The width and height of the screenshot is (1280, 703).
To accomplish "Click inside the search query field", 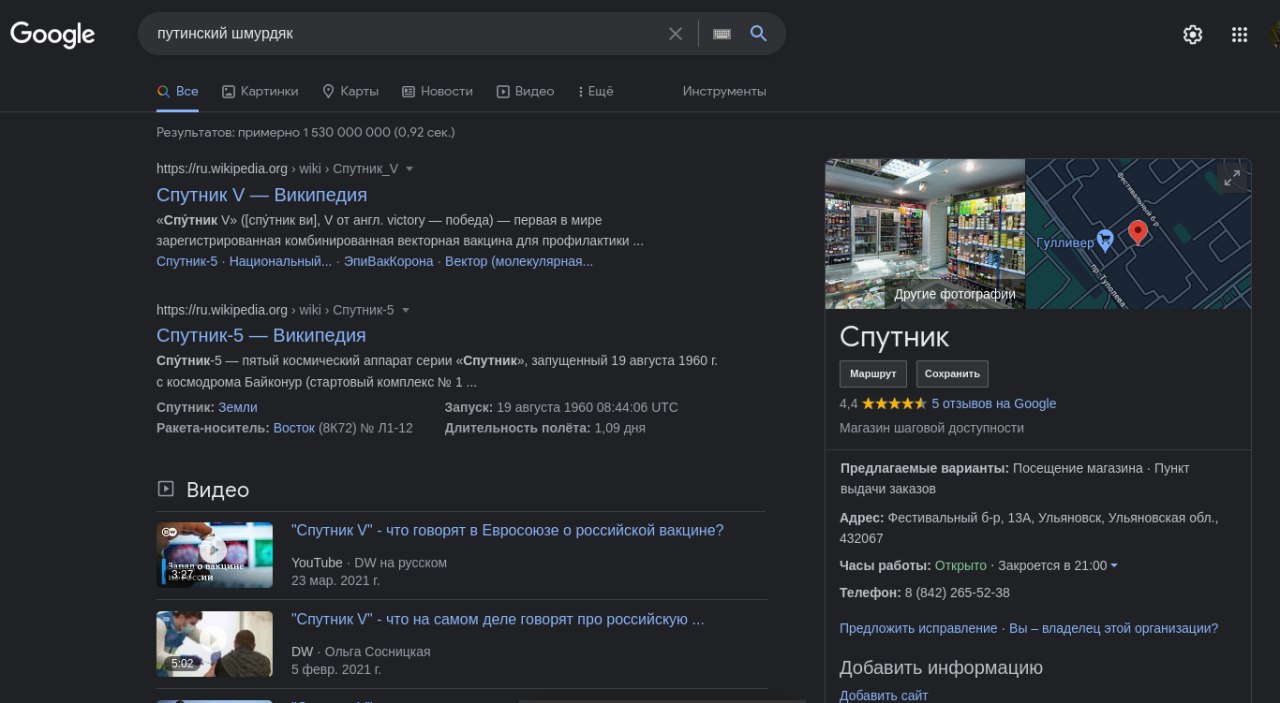I will click(405, 34).
